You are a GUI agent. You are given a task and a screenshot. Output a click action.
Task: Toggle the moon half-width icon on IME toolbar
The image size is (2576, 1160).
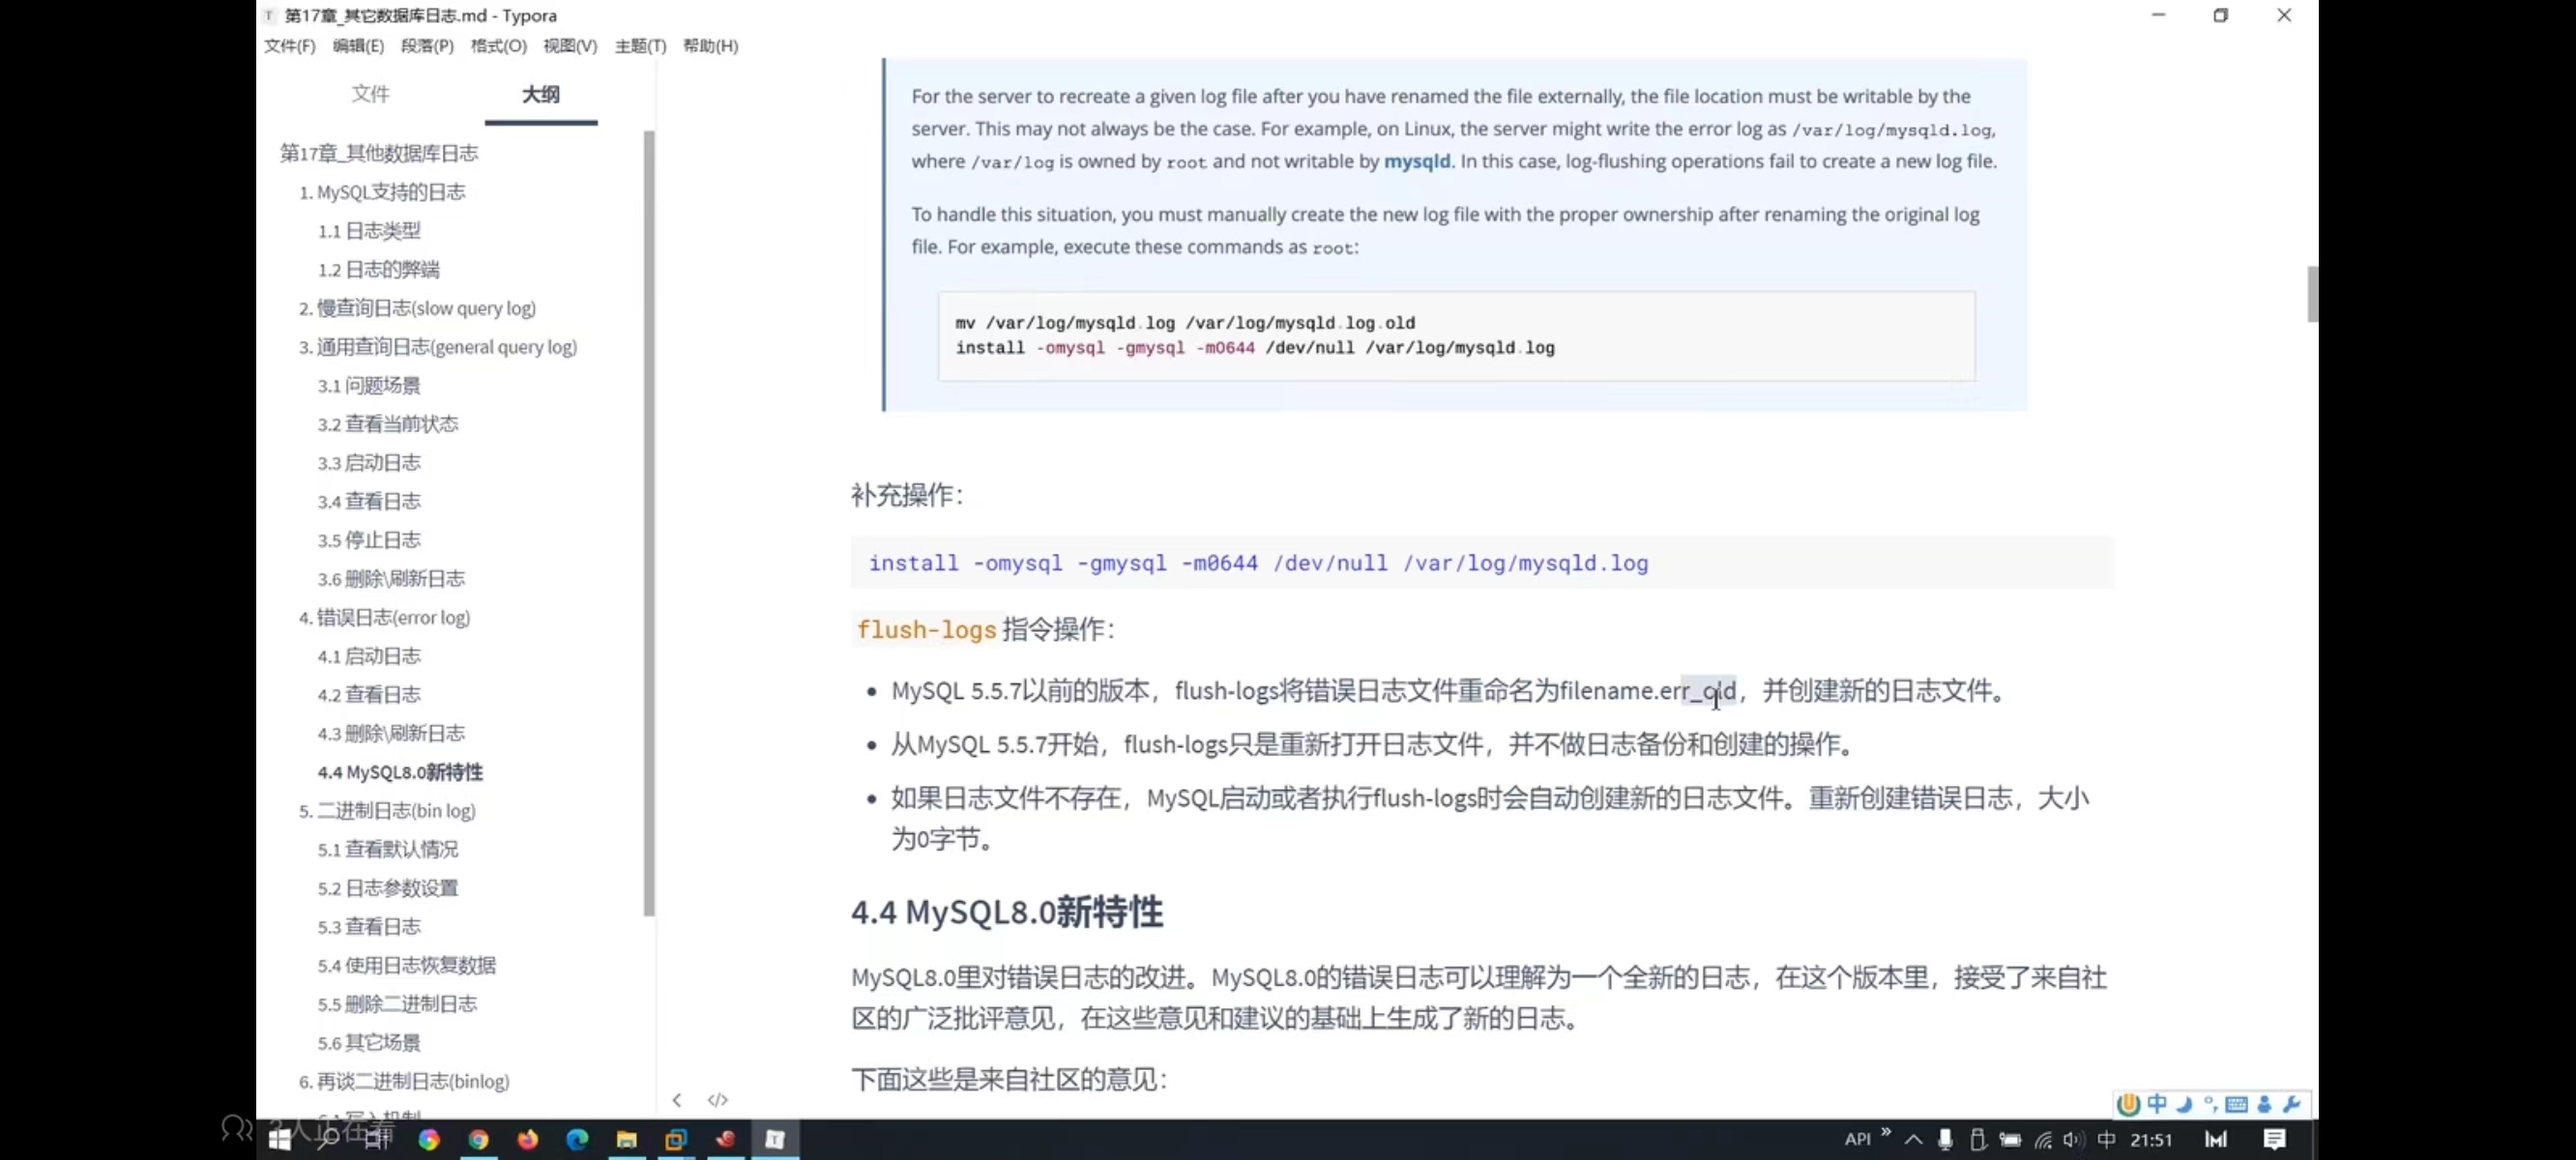[2184, 1104]
